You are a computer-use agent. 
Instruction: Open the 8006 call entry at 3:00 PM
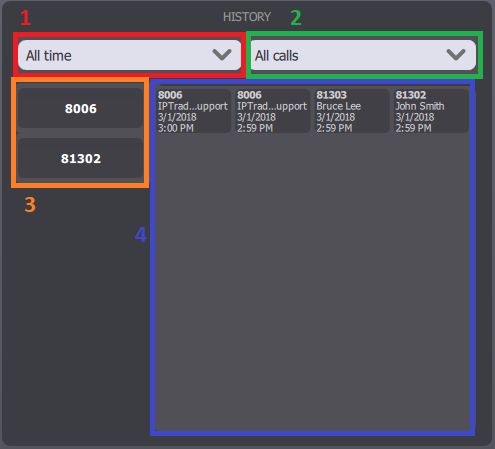[193, 111]
